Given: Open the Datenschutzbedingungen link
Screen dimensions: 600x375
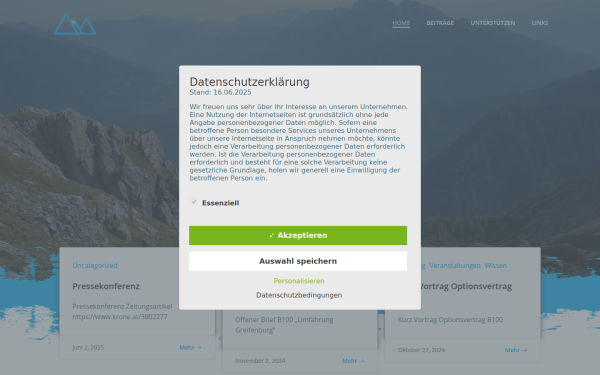Looking at the screenshot, I should click(x=299, y=295).
